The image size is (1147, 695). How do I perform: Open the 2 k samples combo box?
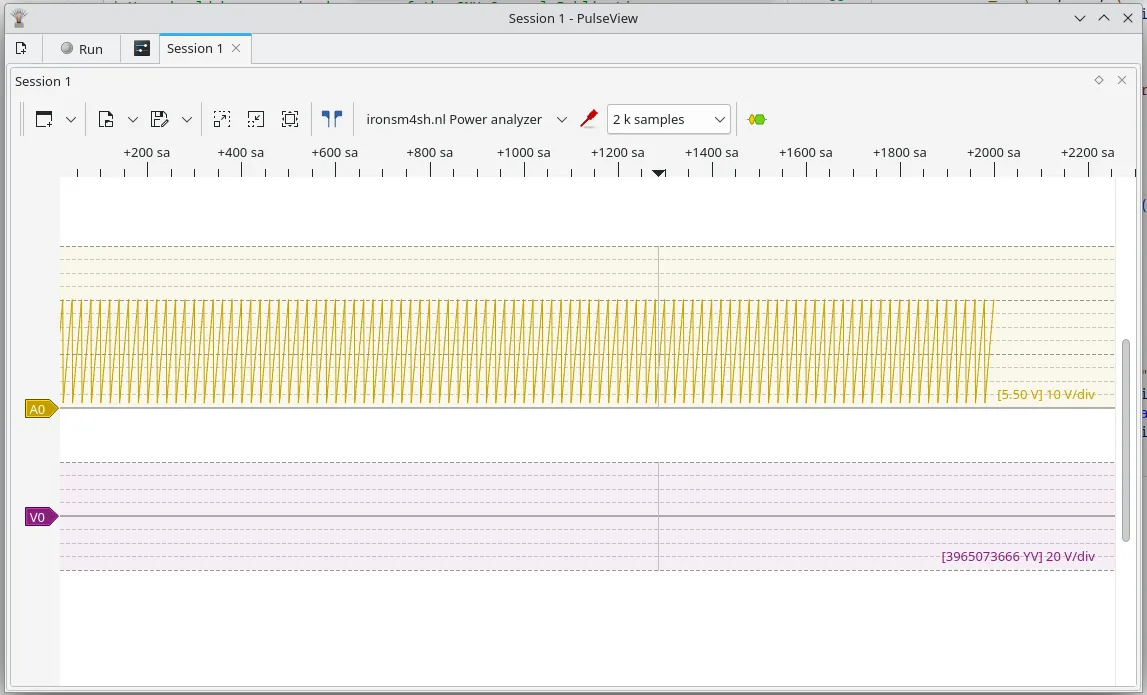(668, 120)
